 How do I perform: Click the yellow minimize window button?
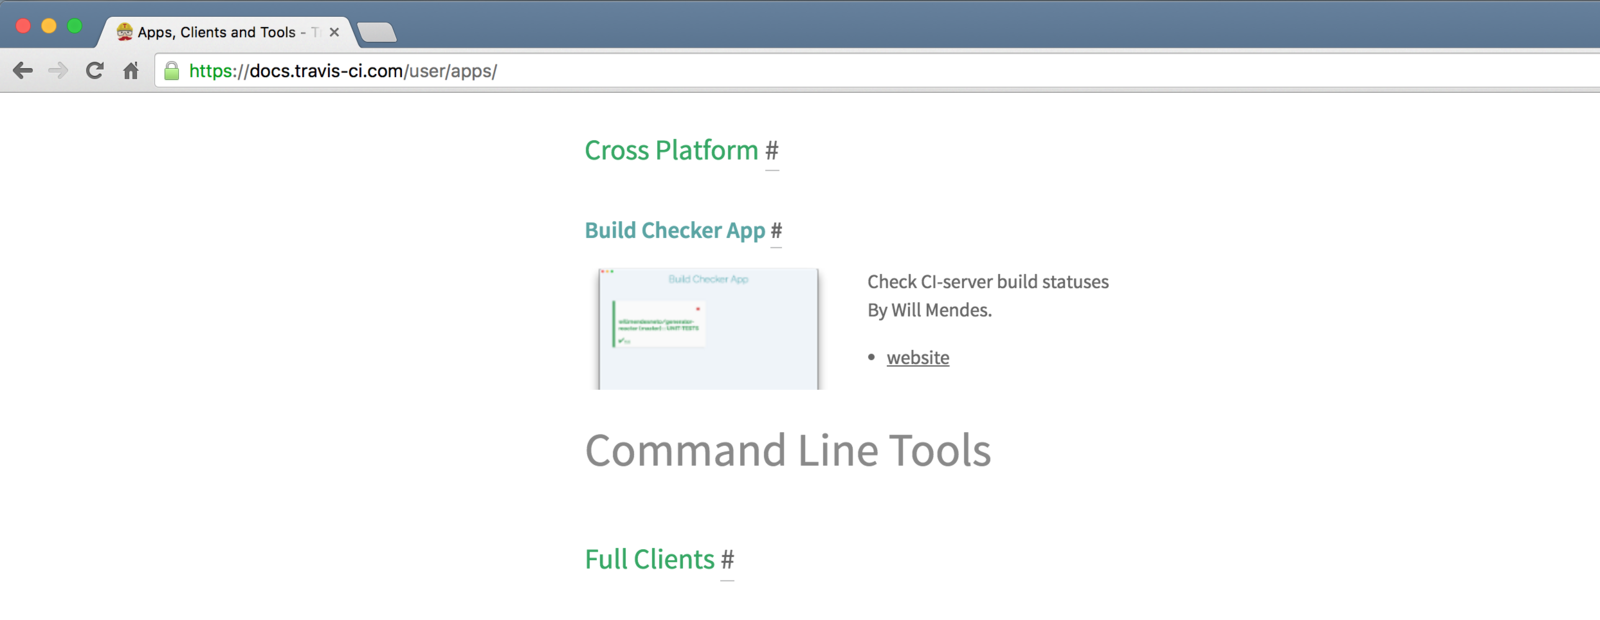point(49,26)
